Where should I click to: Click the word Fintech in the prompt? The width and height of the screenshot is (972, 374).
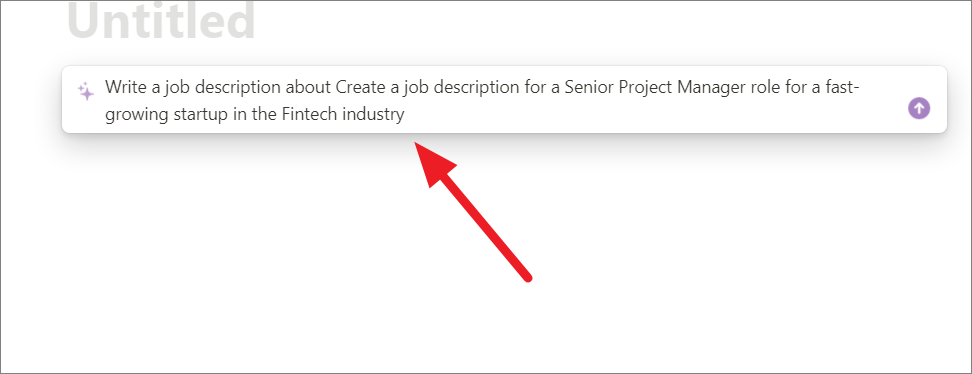coord(309,114)
